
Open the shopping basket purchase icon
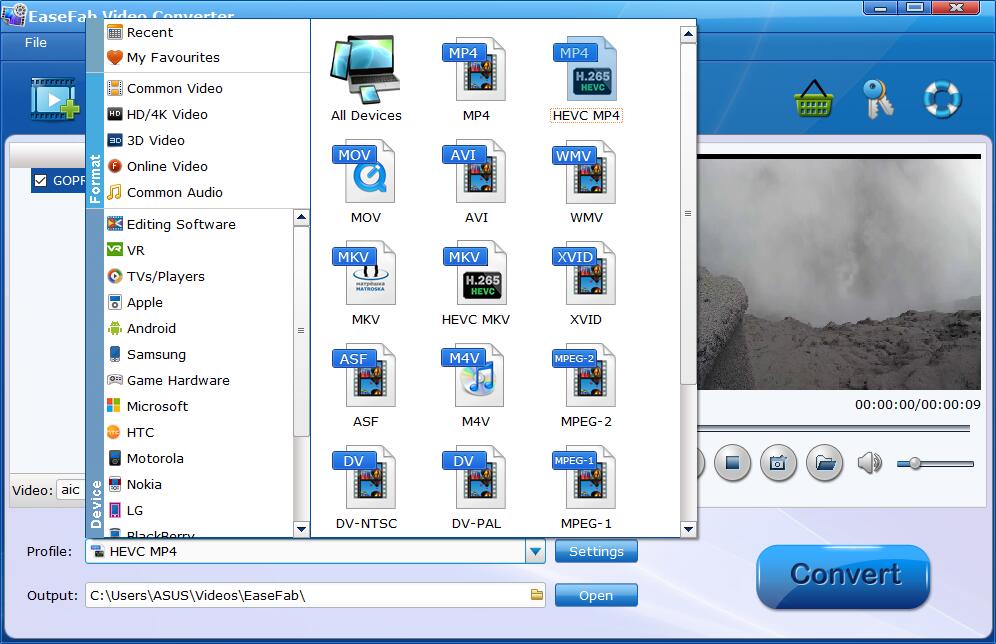click(814, 99)
